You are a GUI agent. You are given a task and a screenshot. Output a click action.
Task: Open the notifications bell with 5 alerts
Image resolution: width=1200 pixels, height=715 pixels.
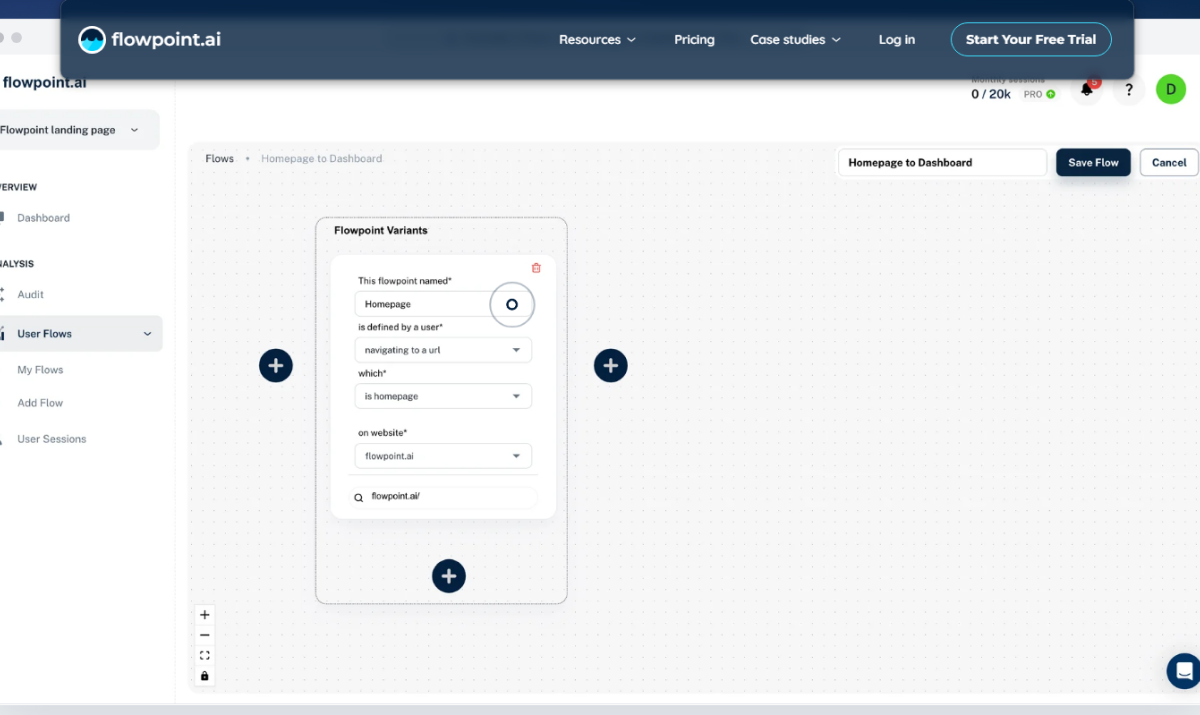pyautogui.click(x=1087, y=89)
